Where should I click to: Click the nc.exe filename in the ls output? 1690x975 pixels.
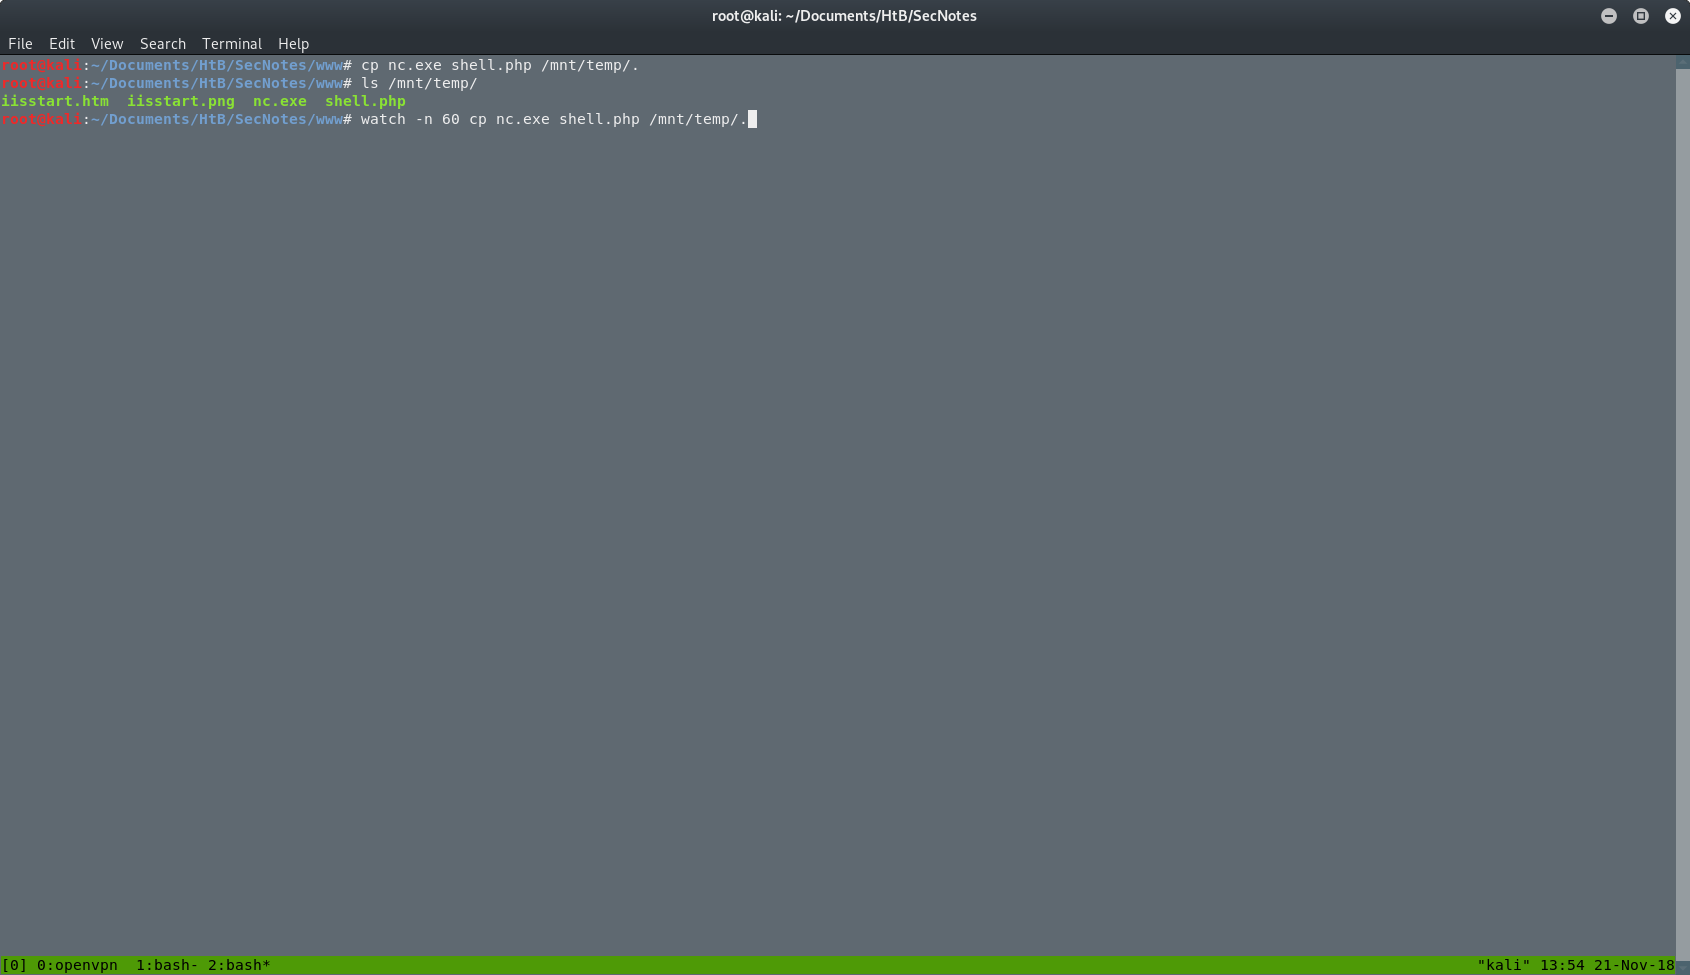coord(279,101)
